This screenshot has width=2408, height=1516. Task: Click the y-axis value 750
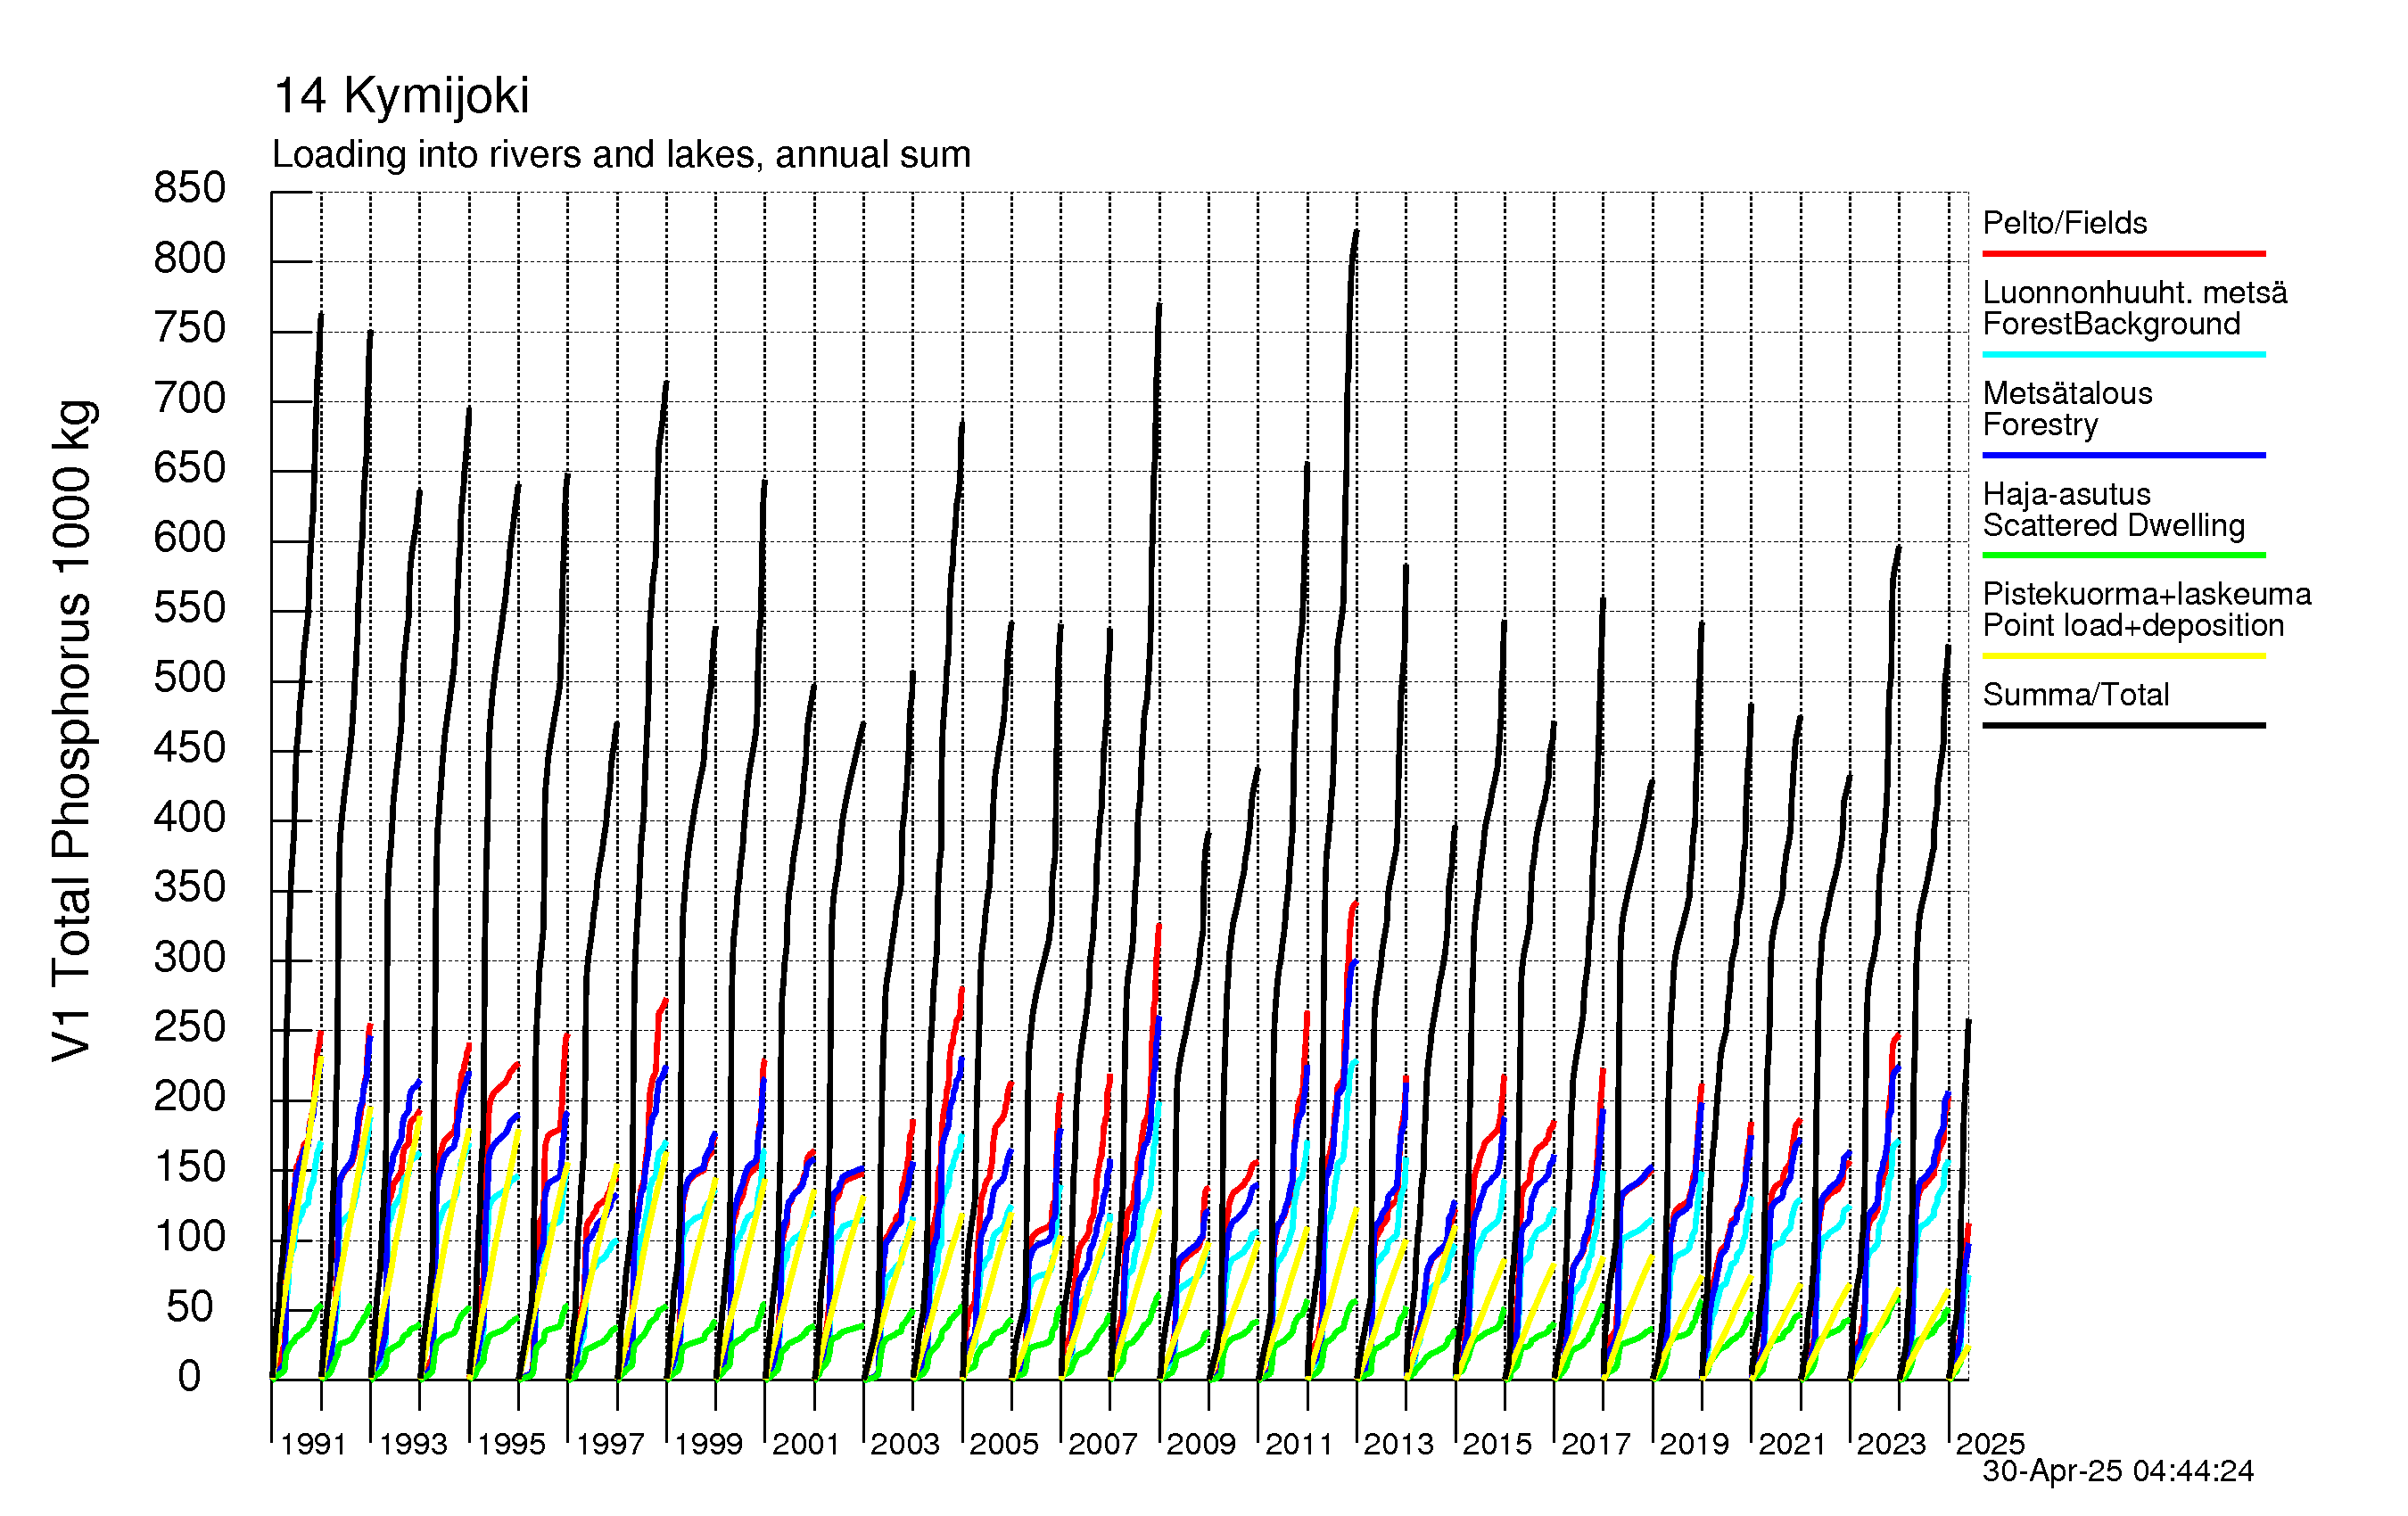point(189,328)
